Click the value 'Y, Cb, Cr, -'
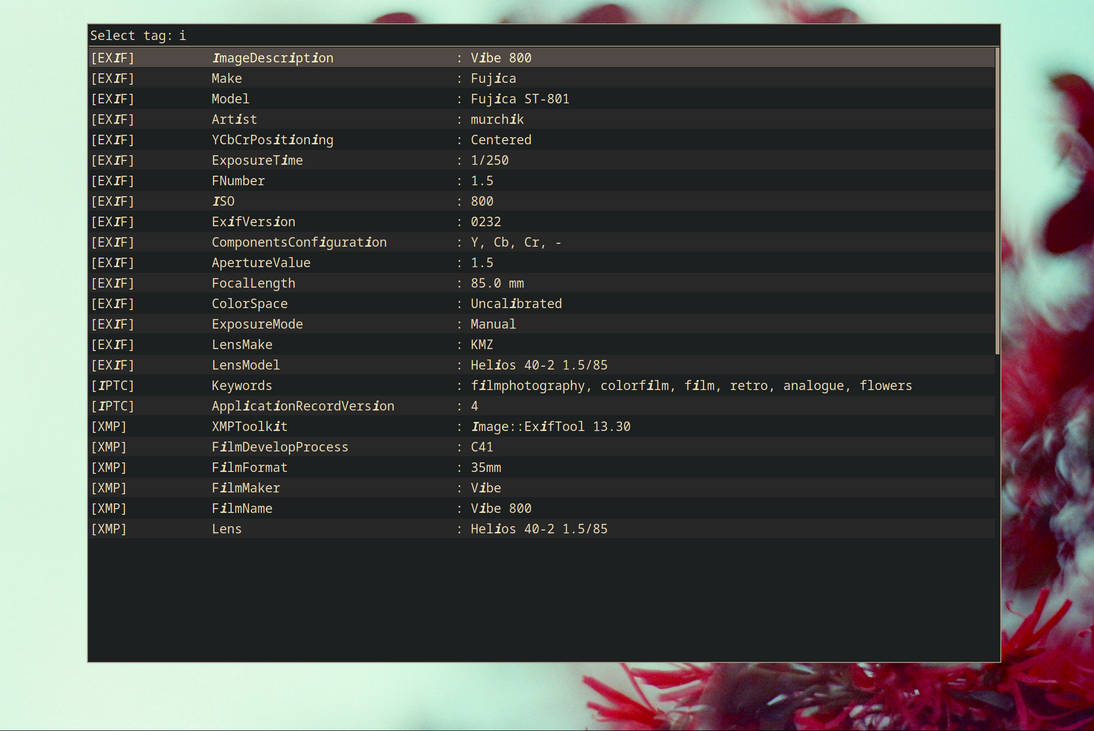 (516, 242)
